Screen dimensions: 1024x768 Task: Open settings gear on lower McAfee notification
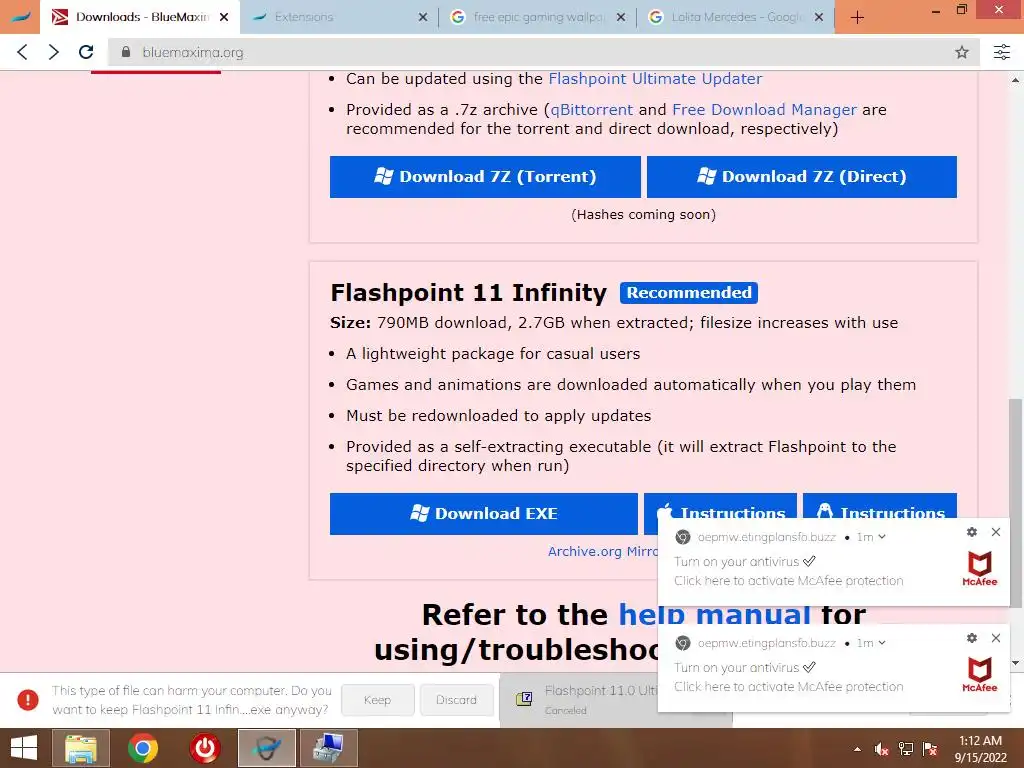pos(972,638)
